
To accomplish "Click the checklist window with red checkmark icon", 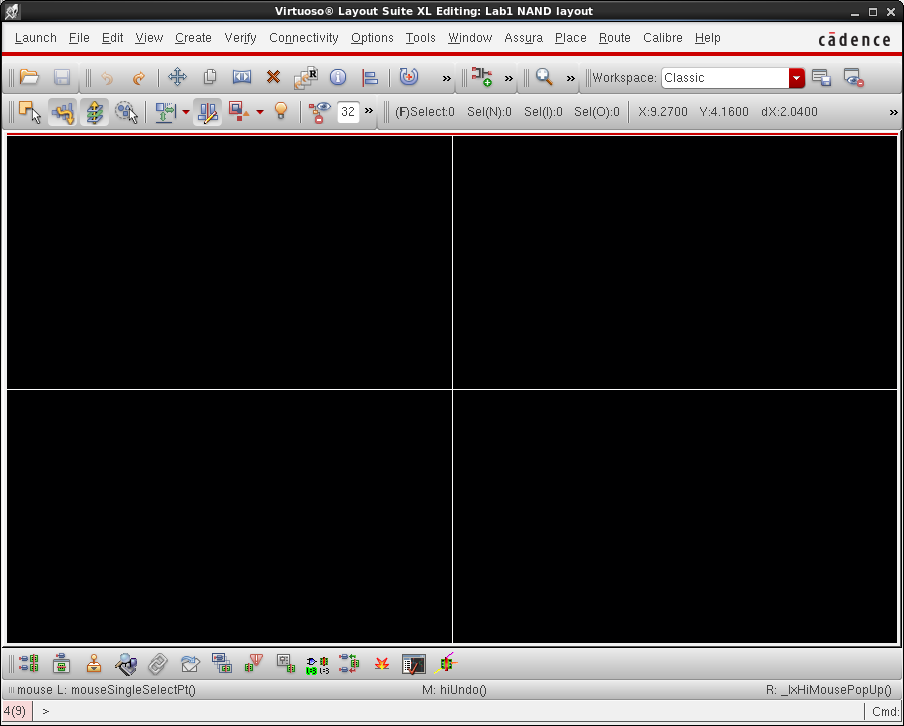I will pos(413,664).
